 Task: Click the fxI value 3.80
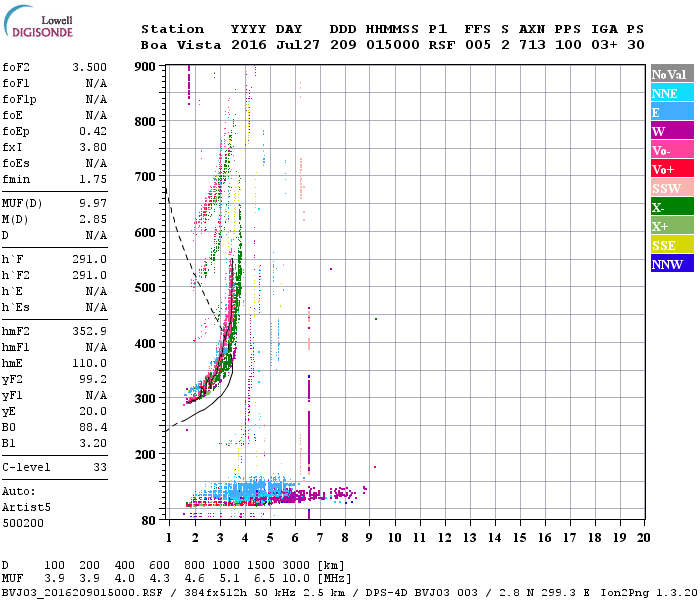click(93, 147)
